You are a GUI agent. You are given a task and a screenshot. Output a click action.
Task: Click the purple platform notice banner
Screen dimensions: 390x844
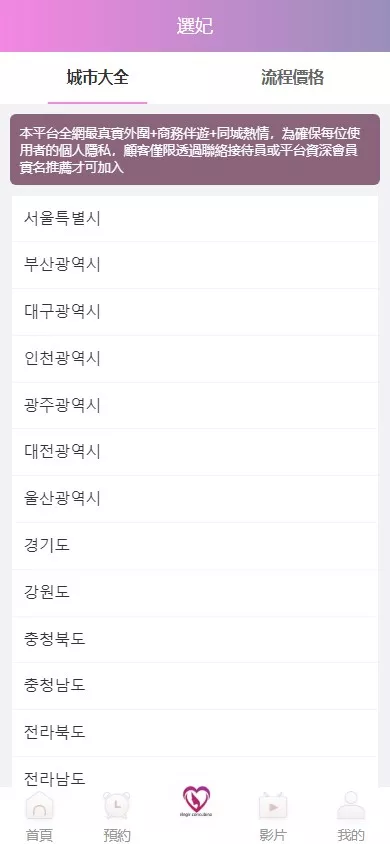coord(195,150)
